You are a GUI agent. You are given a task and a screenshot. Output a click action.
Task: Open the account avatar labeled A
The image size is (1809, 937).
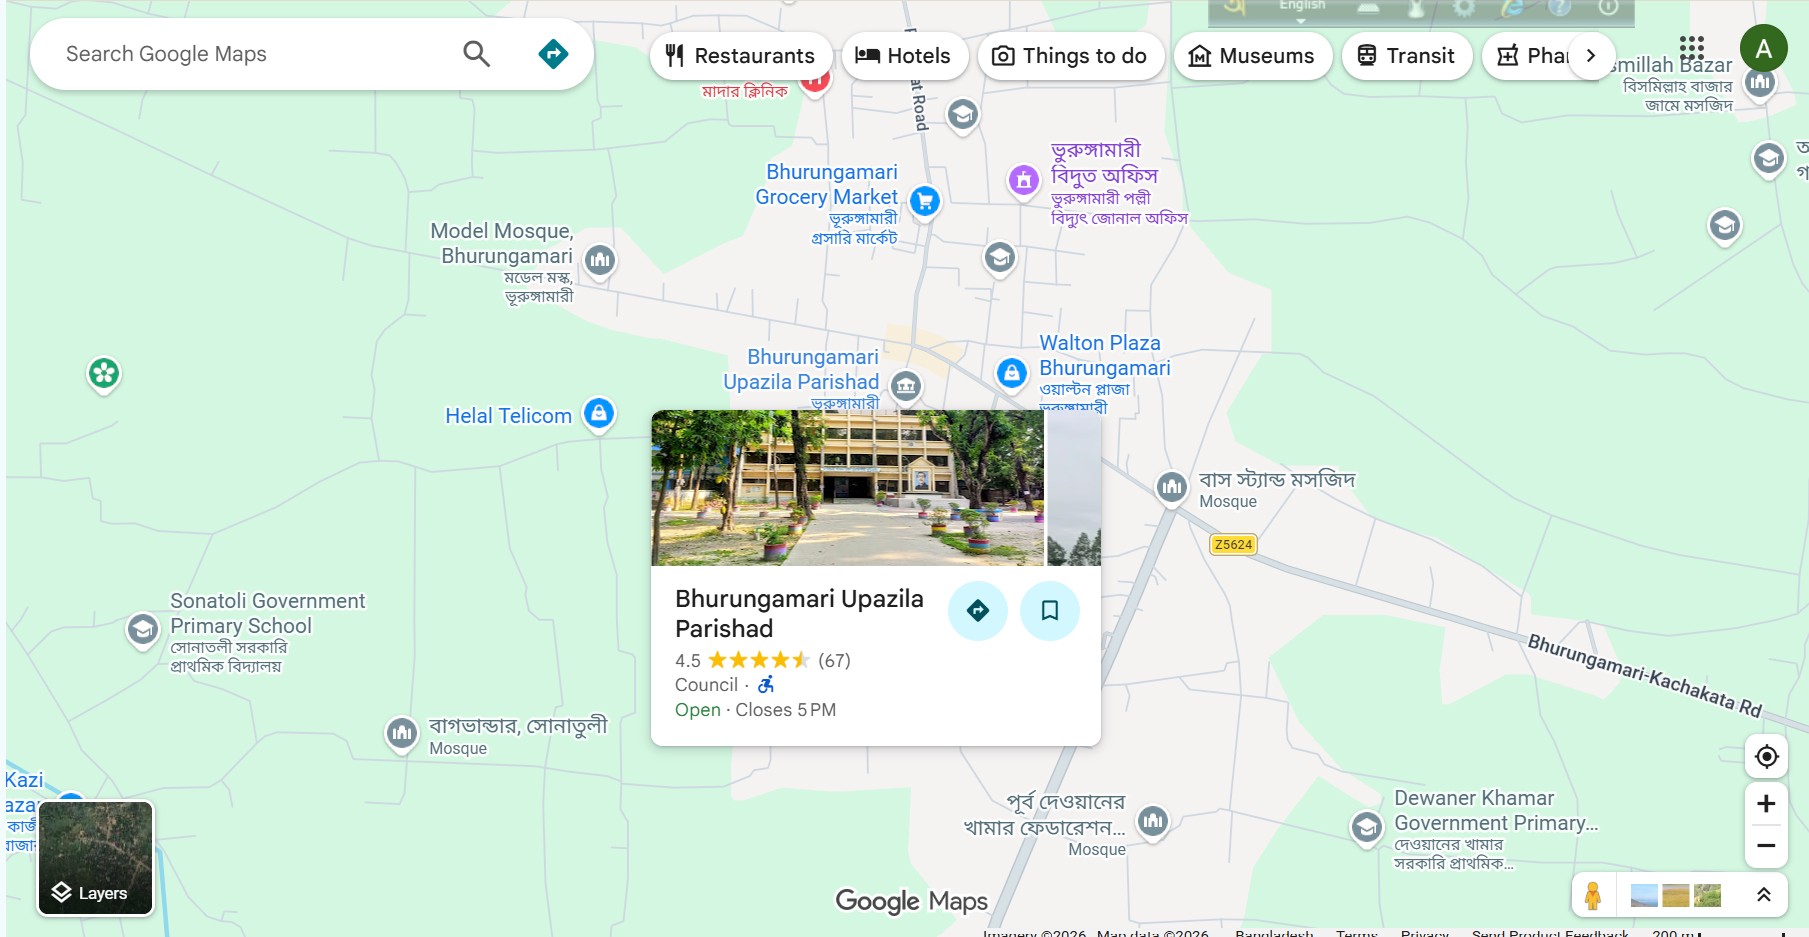pos(1764,49)
